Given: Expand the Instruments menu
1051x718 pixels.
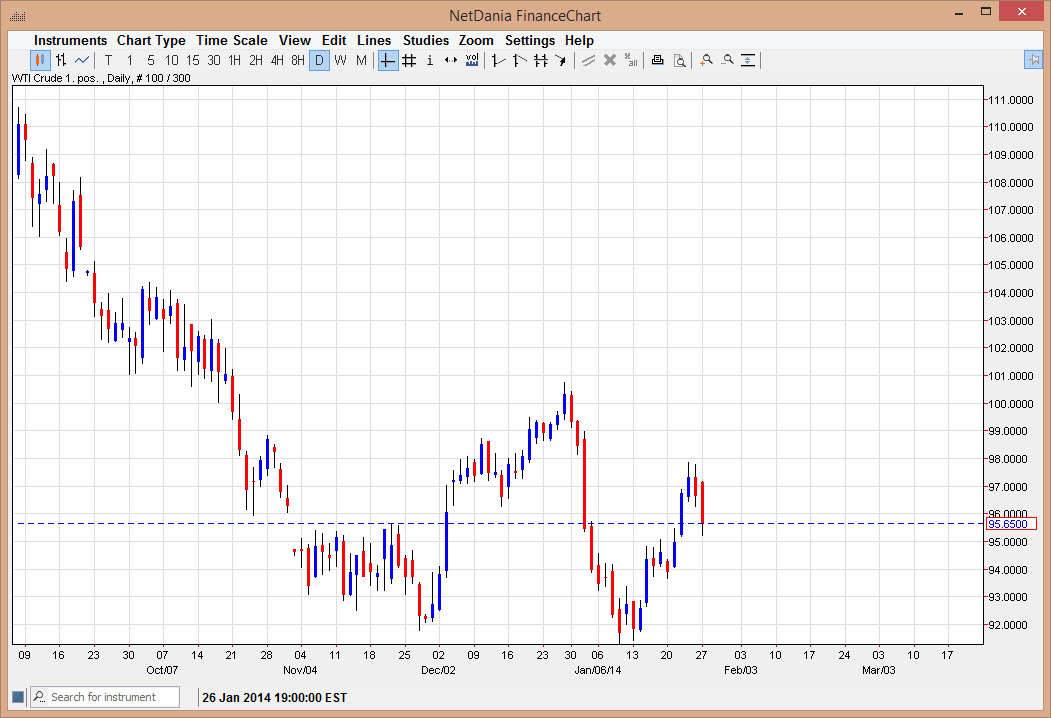Looking at the screenshot, I should coord(70,40).
